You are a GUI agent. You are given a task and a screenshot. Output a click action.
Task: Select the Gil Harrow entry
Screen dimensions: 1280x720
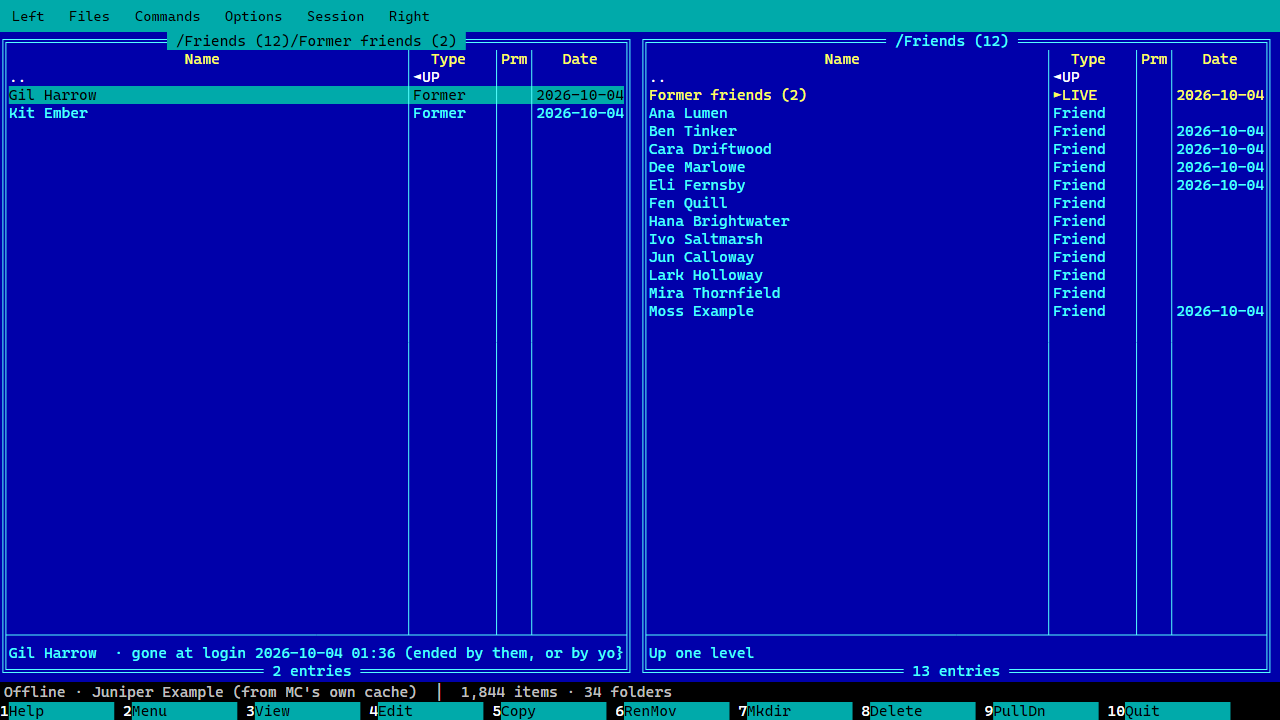(x=316, y=95)
